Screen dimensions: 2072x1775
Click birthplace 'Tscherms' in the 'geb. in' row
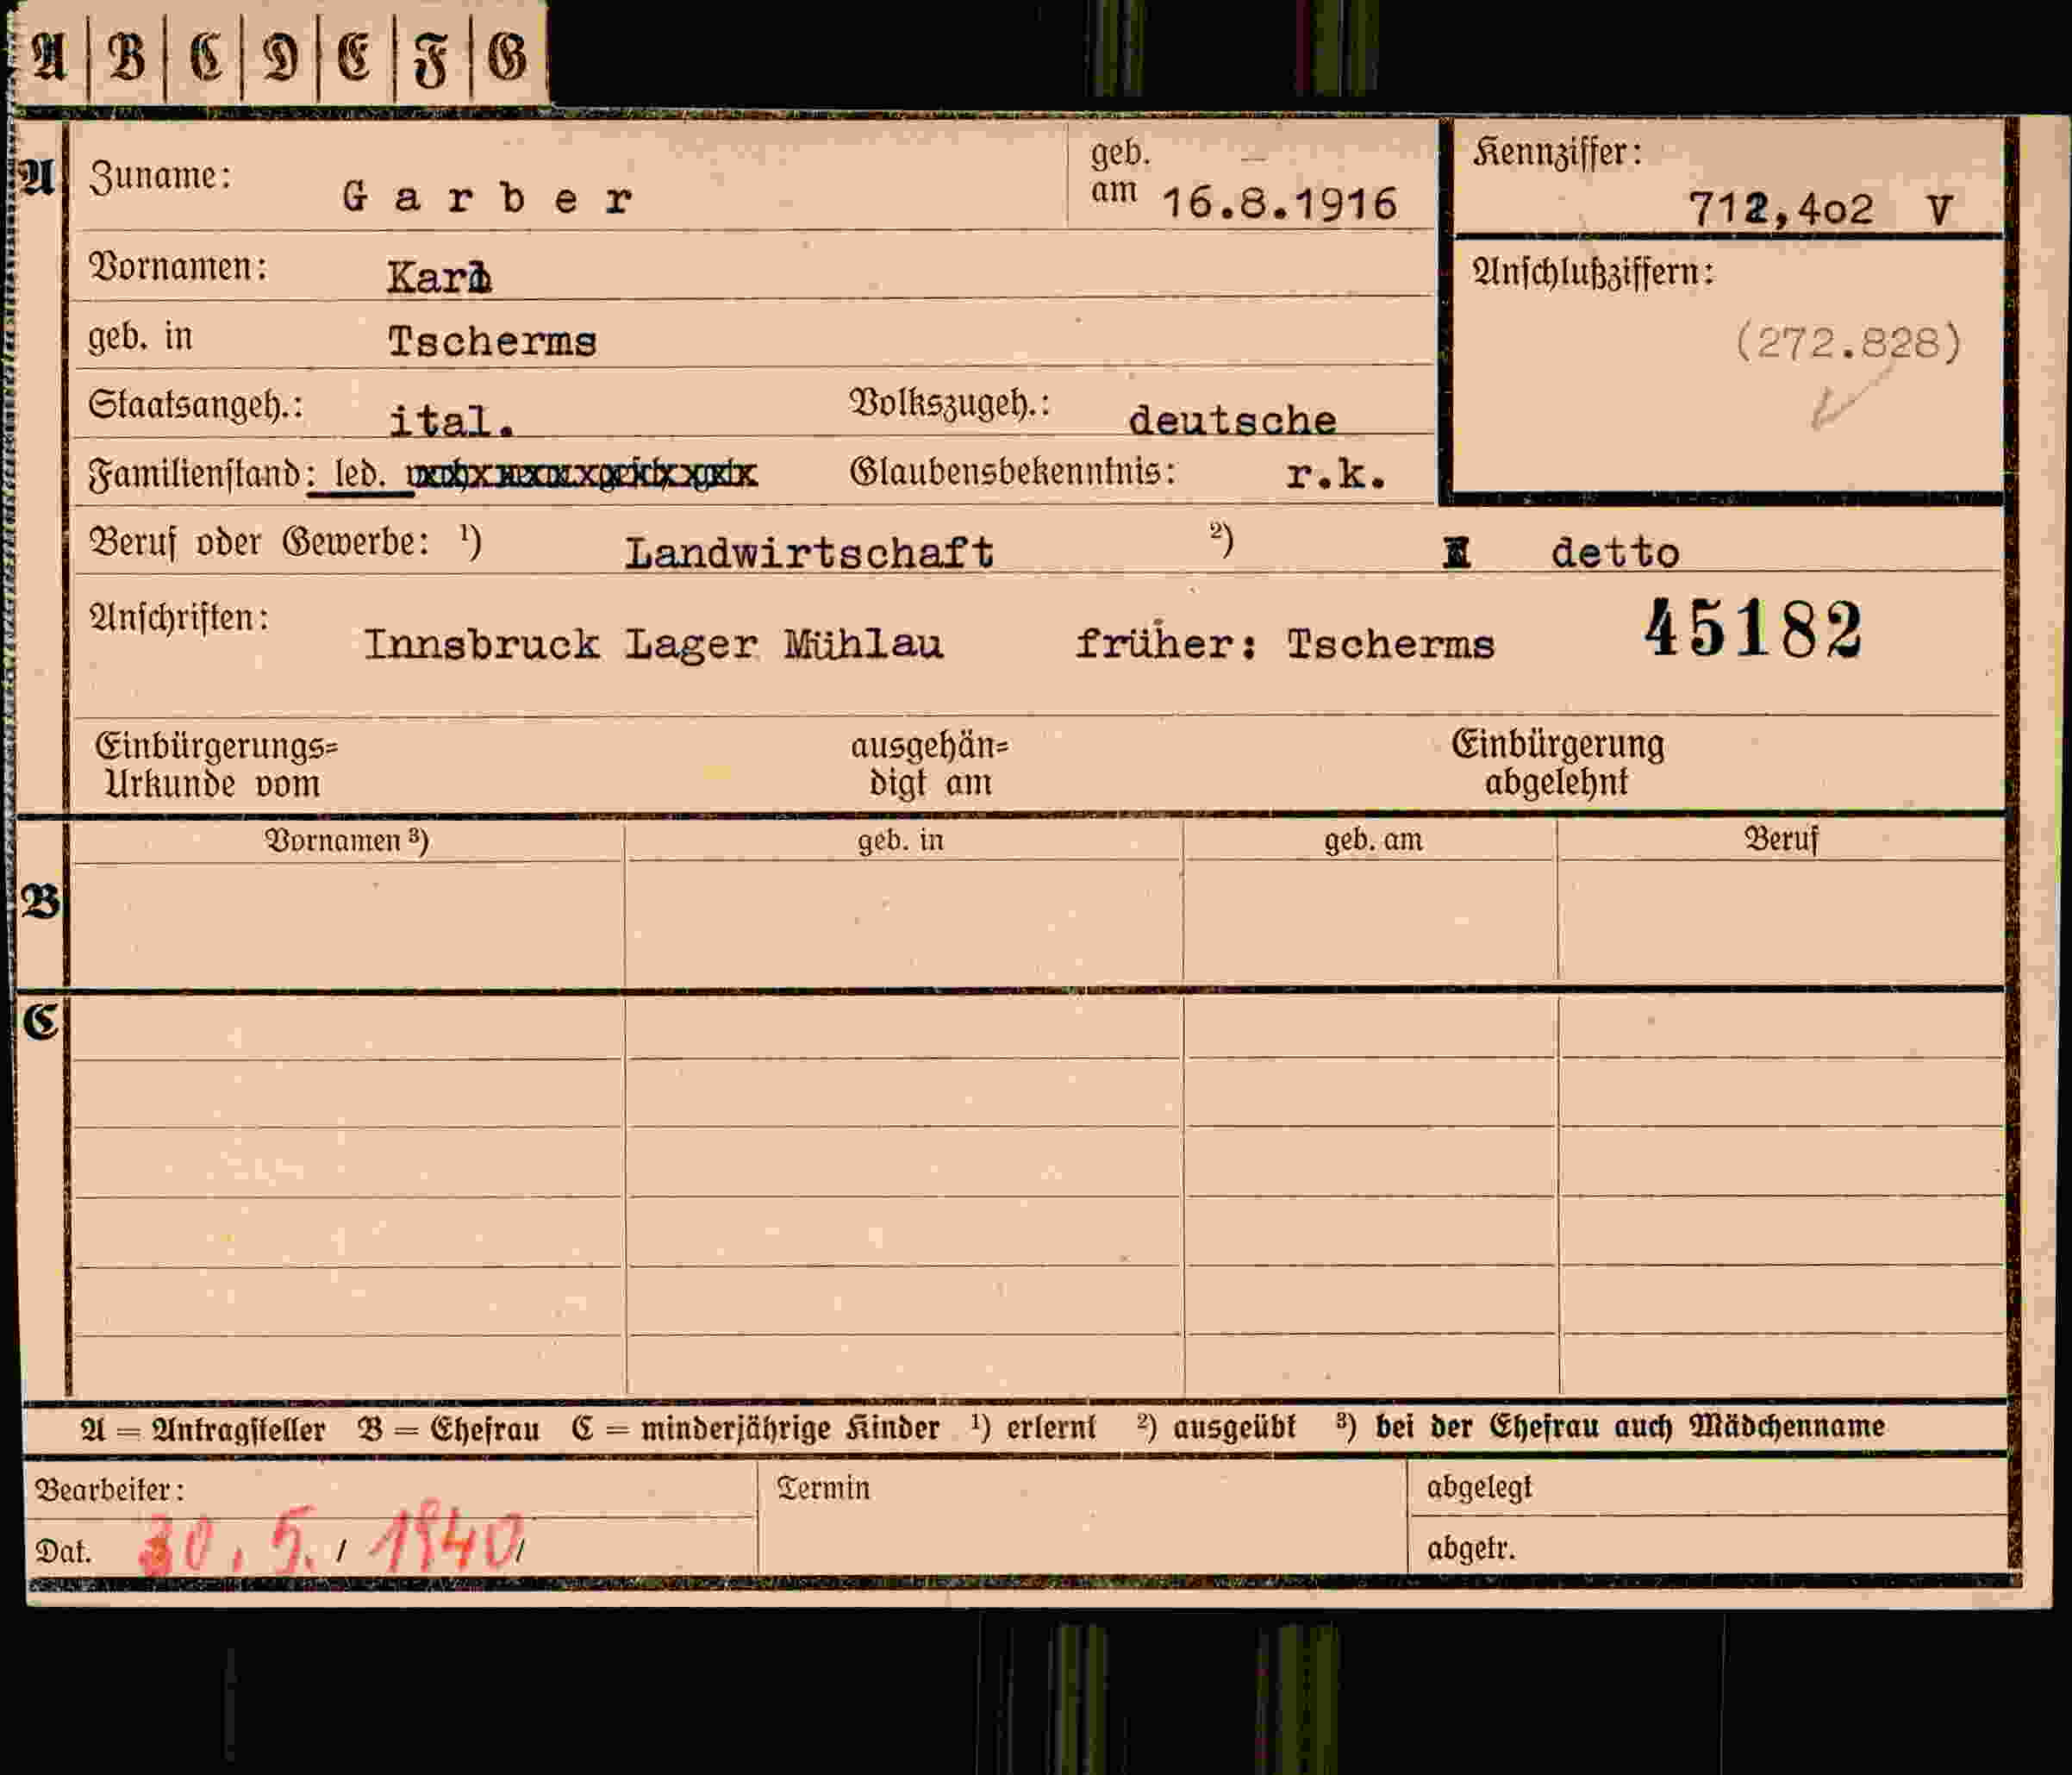(492, 342)
